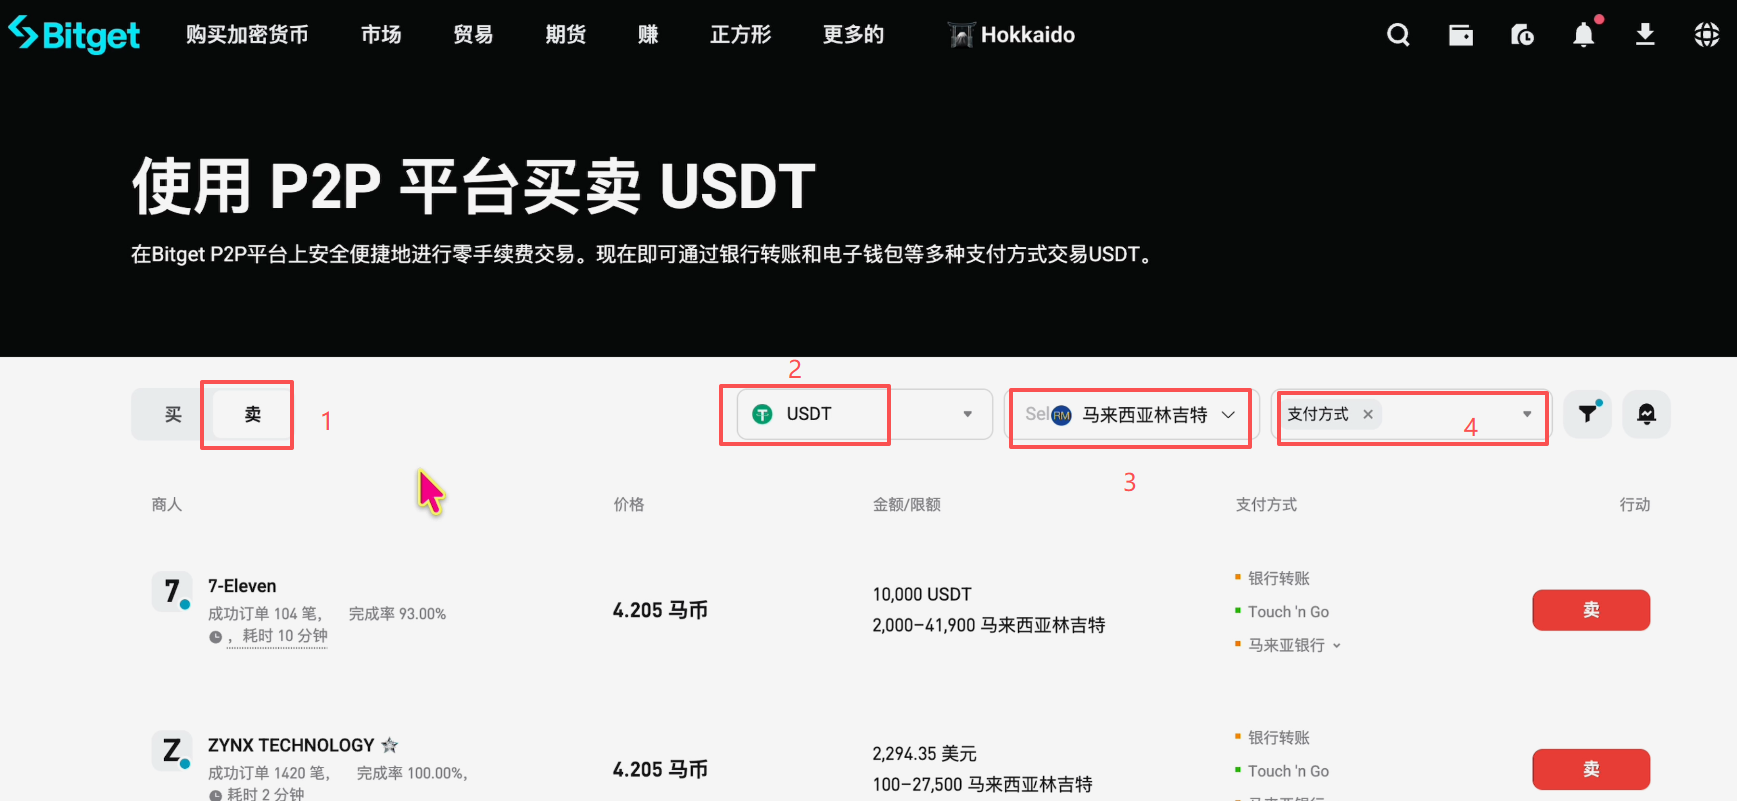Open the wallet icon in header
The height and width of the screenshot is (801, 1737).
tap(1461, 35)
